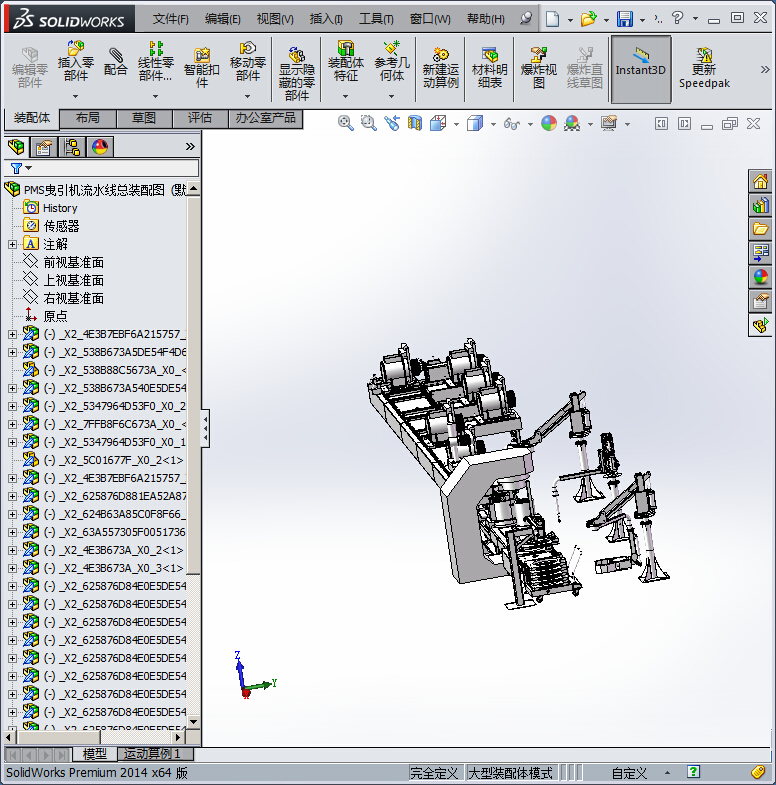The height and width of the screenshot is (785, 776).
Task: Collapse the feature tree panel handle
Action: [x=205, y=429]
